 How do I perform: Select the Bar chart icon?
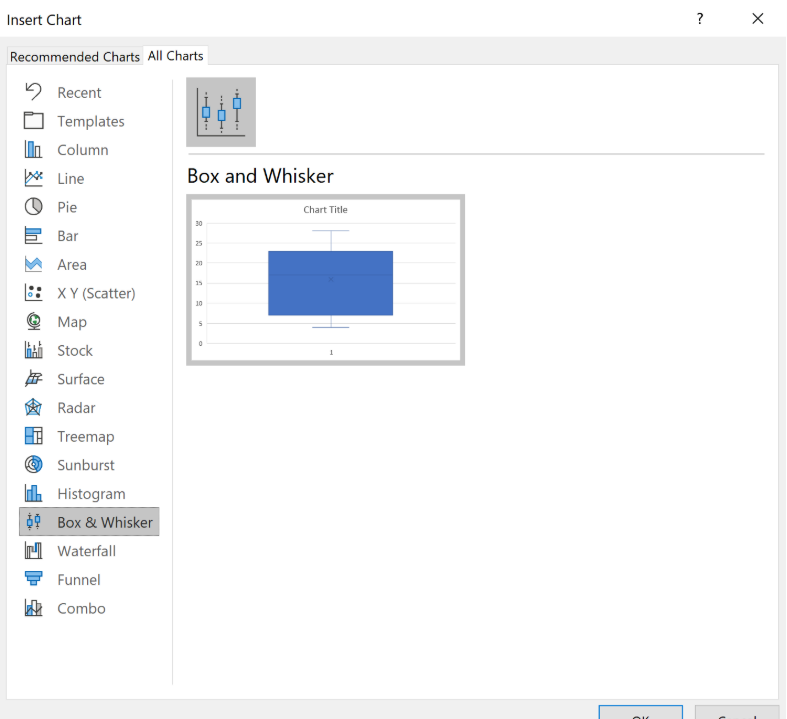tap(34, 236)
